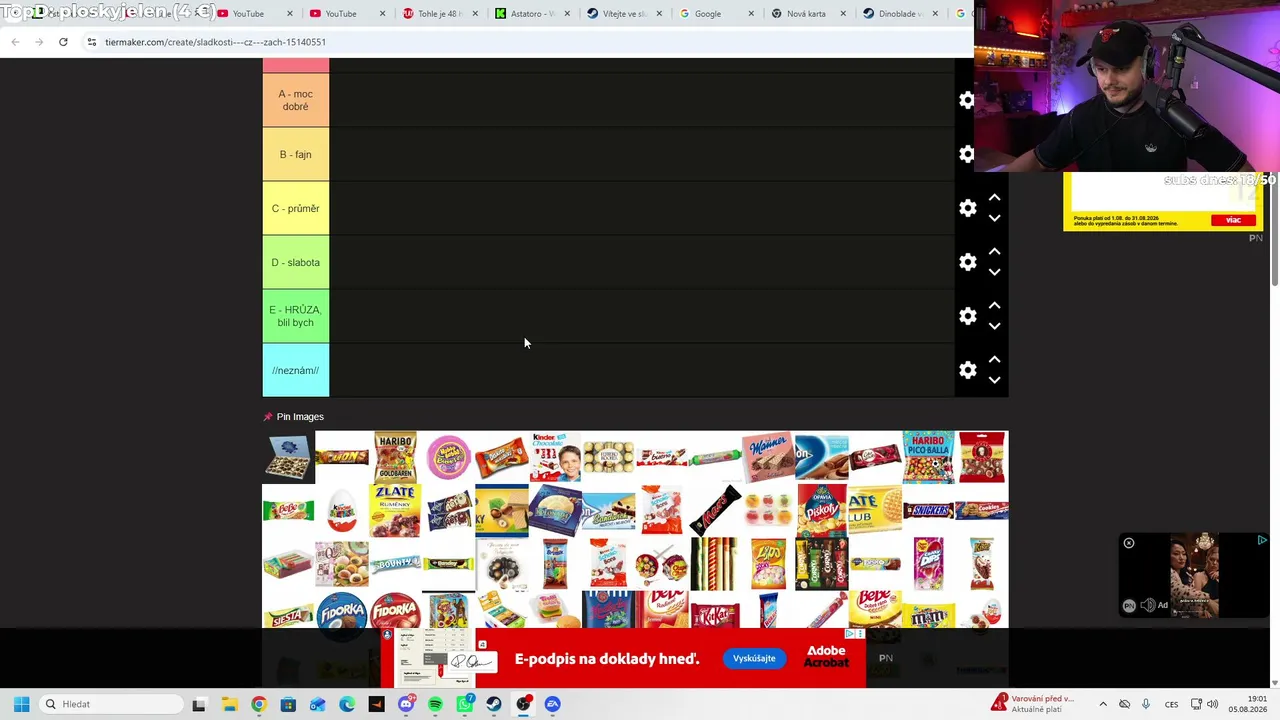Image resolution: width=1280 pixels, height=720 pixels.
Task: Move D - slabota tier up
Action: coord(994,252)
